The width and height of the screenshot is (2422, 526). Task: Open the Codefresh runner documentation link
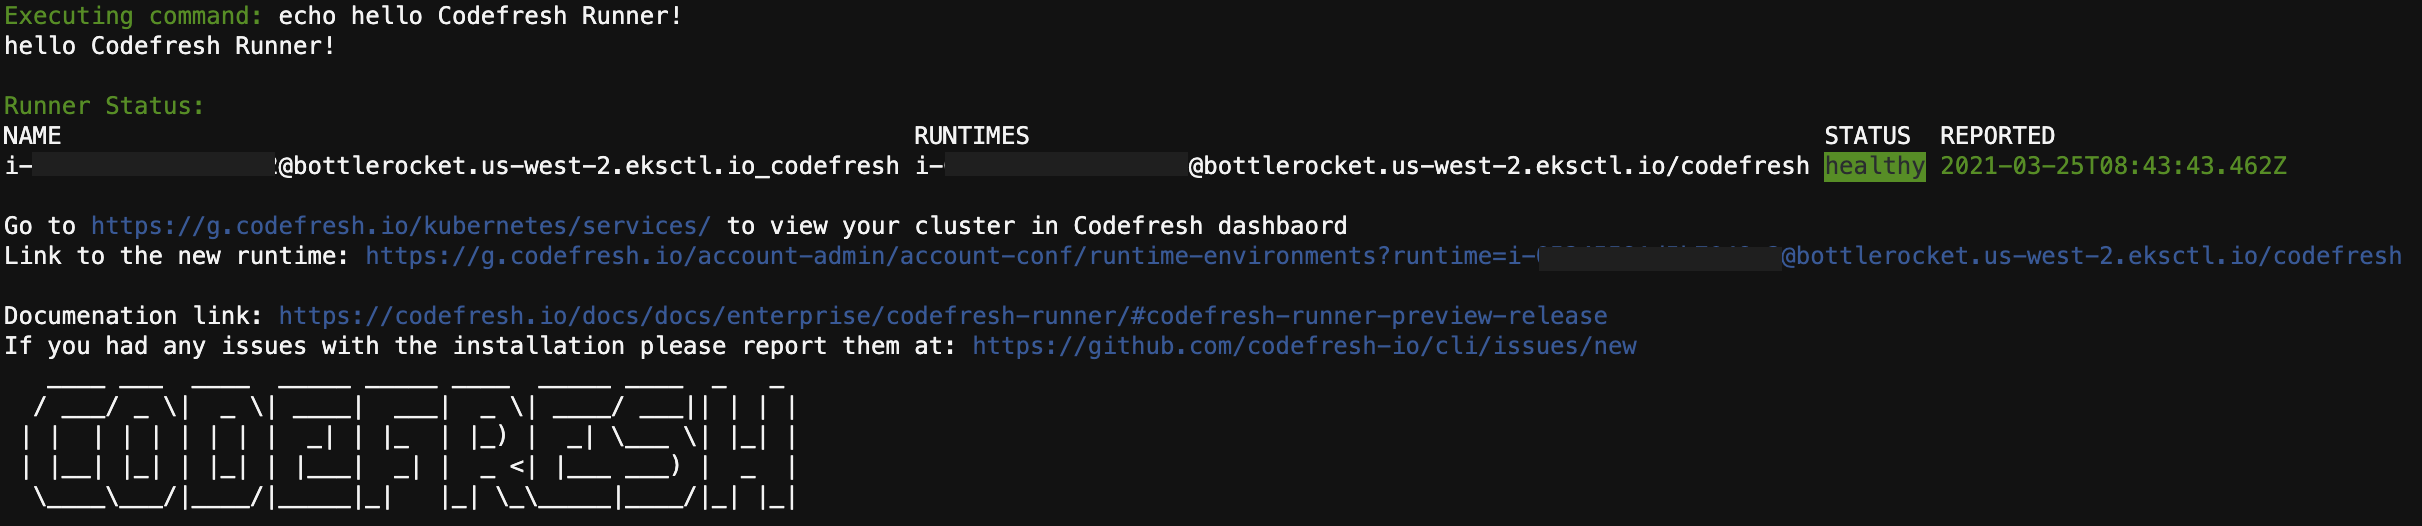(942, 316)
